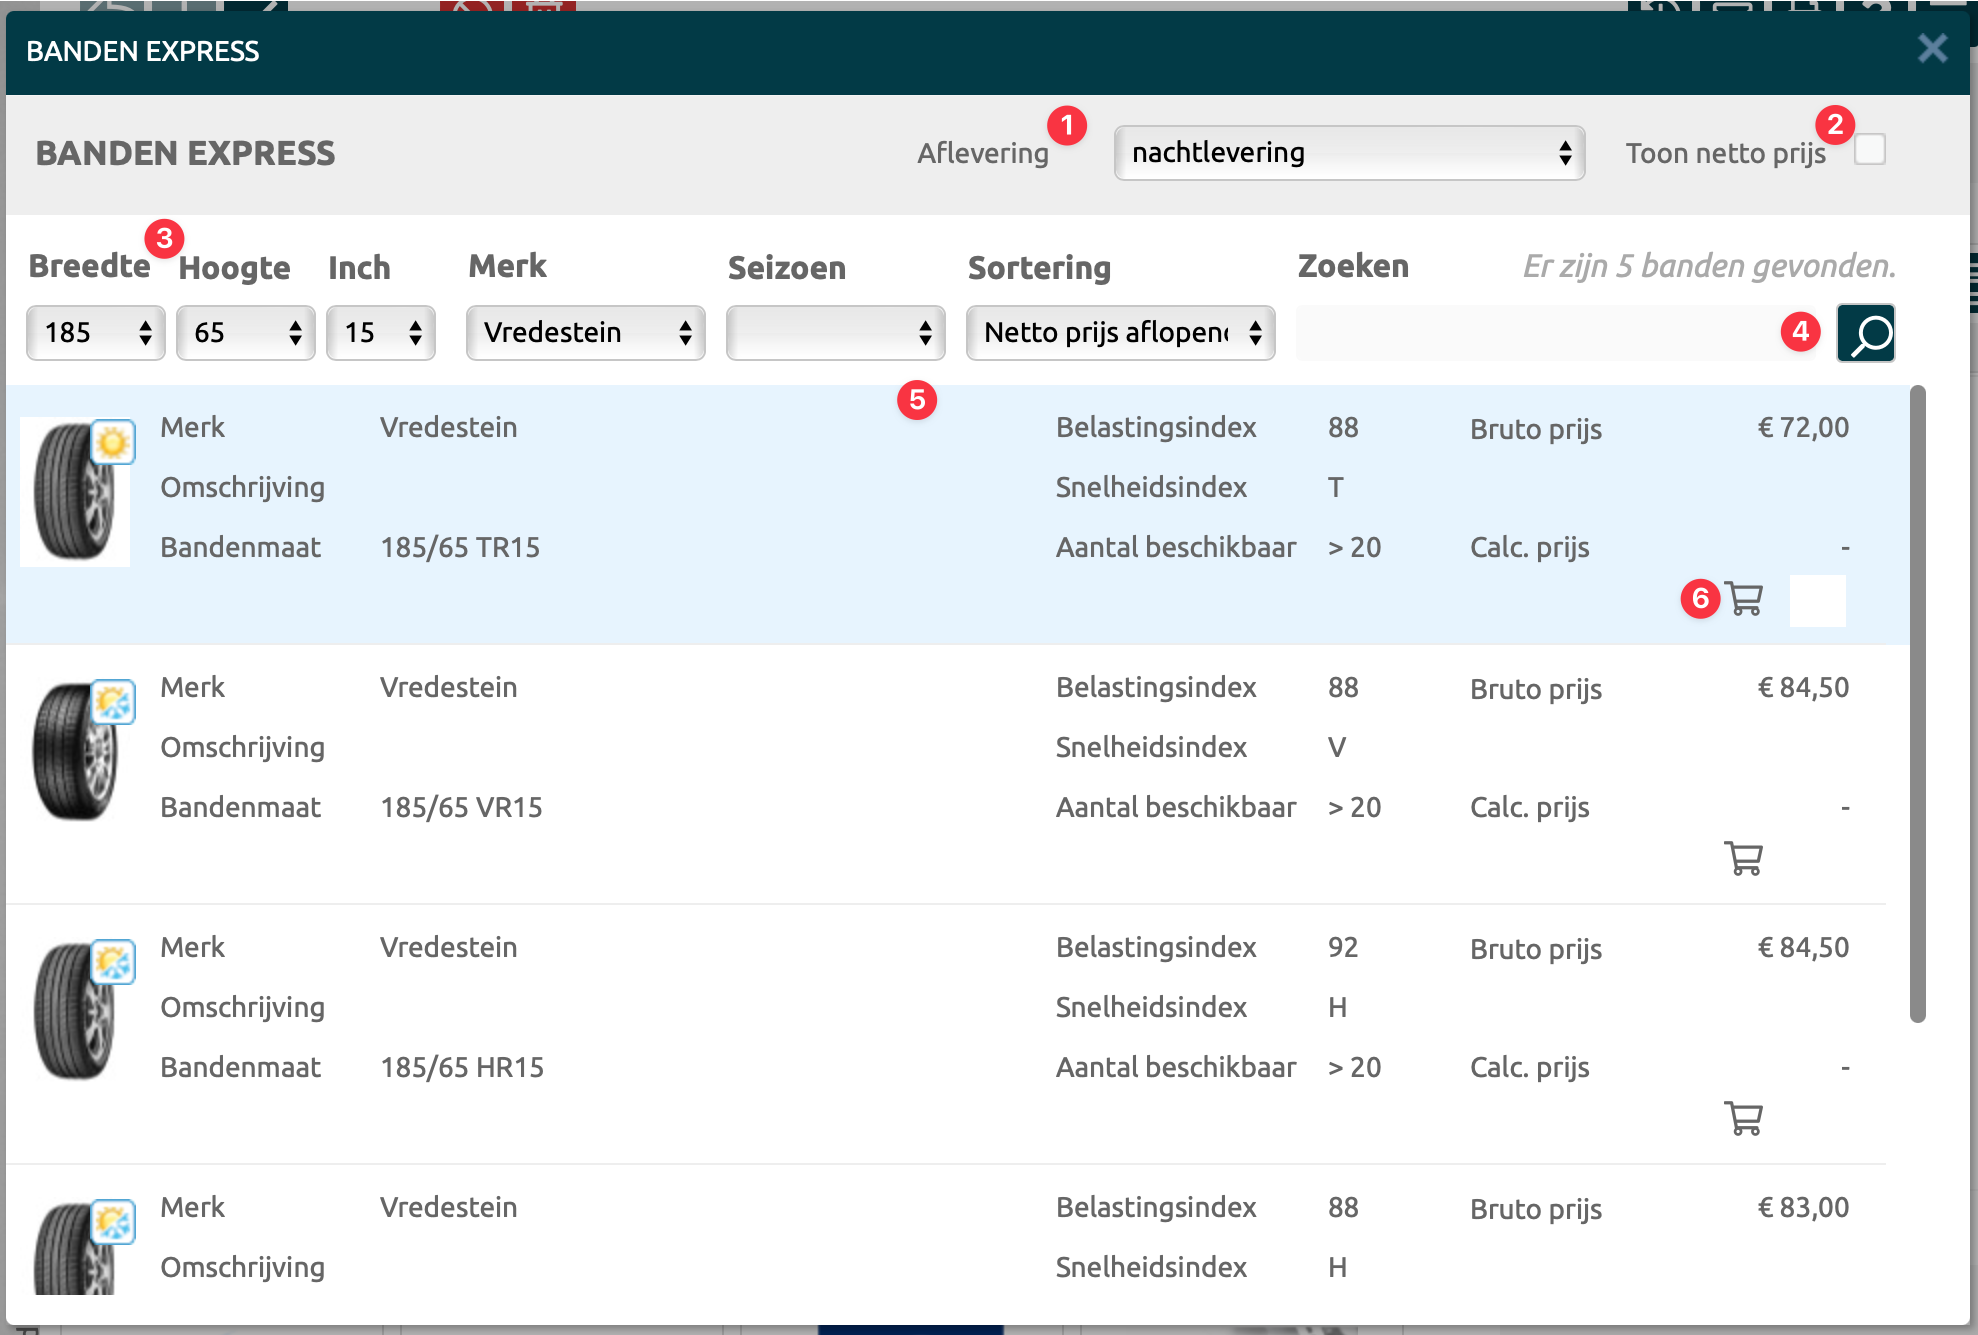Close the Banden Express dialog
This screenshot has width=1978, height=1335.
(1932, 48)
